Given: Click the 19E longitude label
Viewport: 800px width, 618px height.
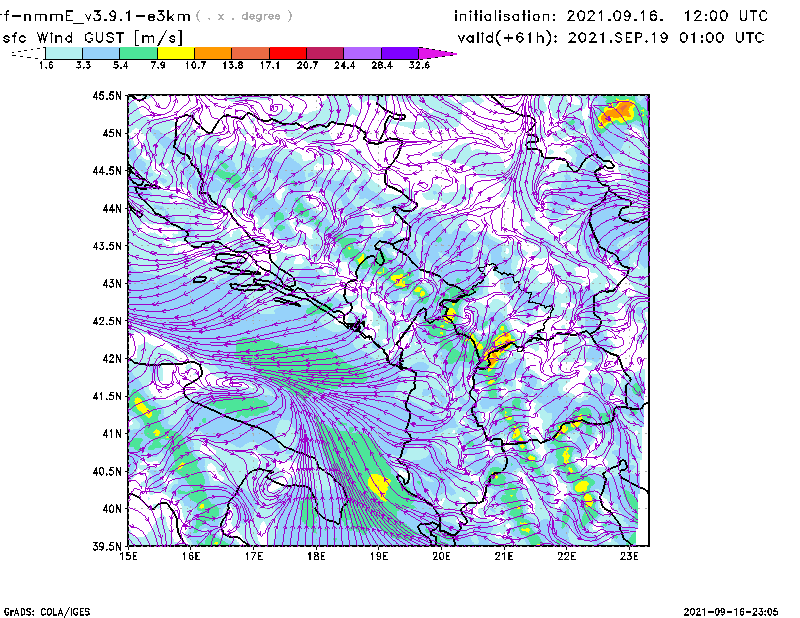Looking at the screenshot, I should tap(379, 556).
